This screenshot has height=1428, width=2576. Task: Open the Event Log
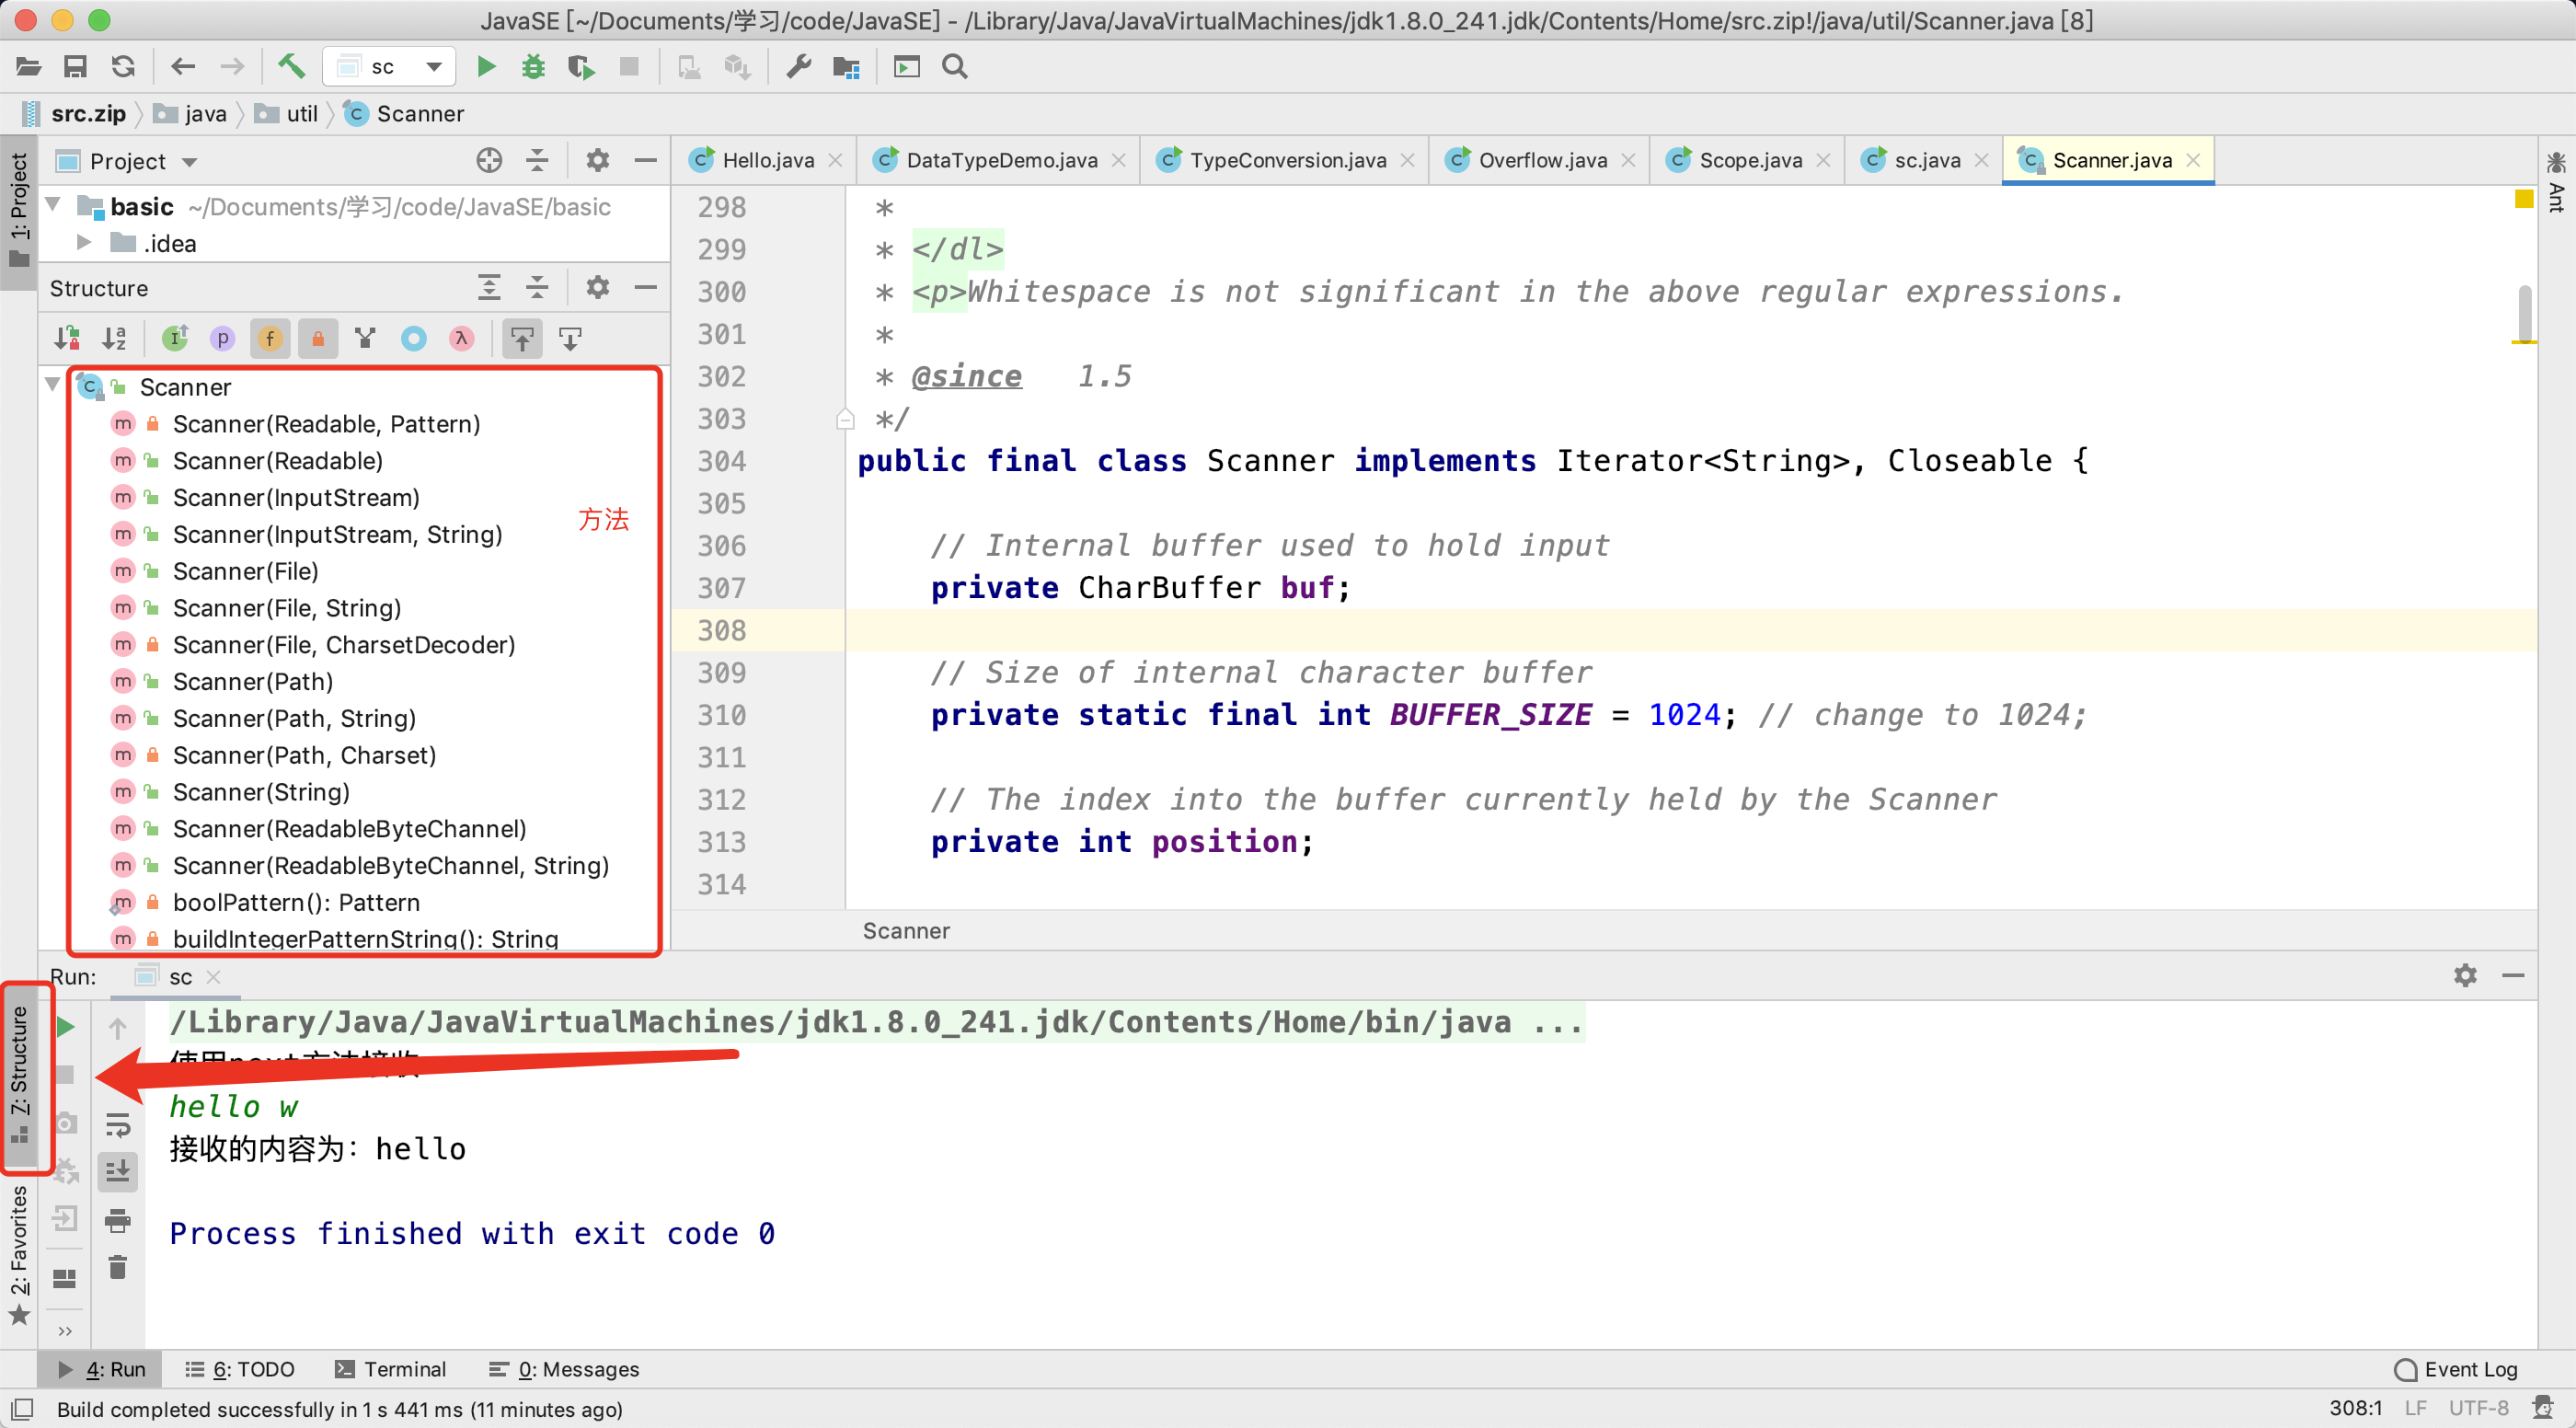click(x=2457, y=1369)
